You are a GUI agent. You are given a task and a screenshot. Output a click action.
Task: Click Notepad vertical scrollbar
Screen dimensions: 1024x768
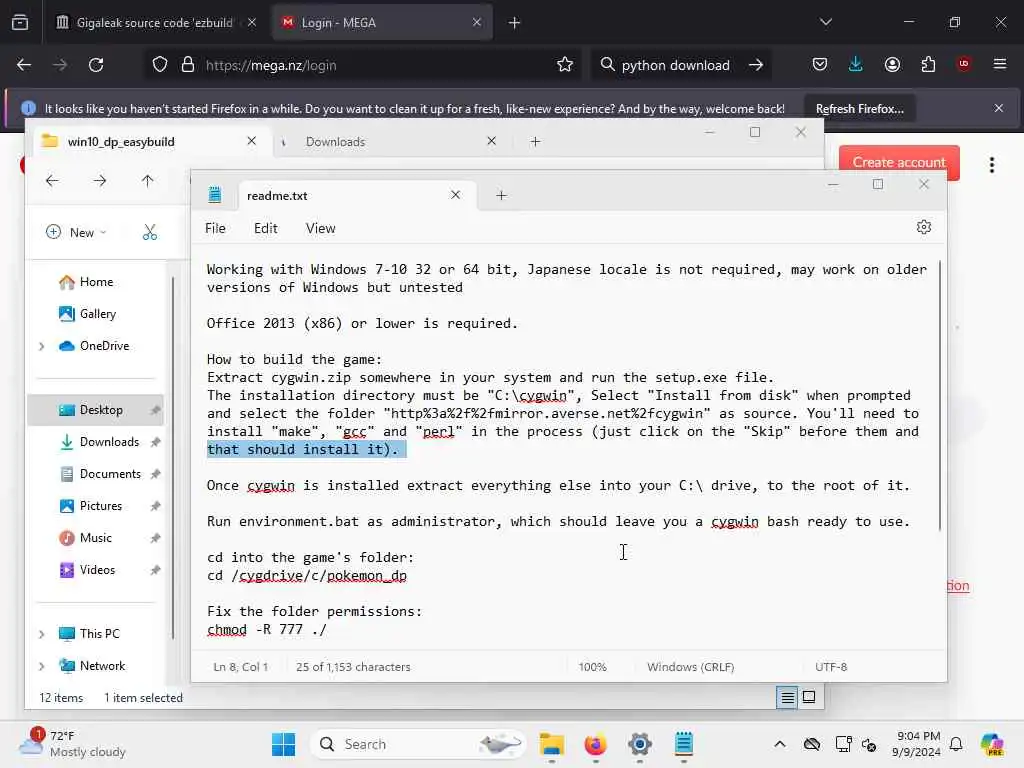940,395
